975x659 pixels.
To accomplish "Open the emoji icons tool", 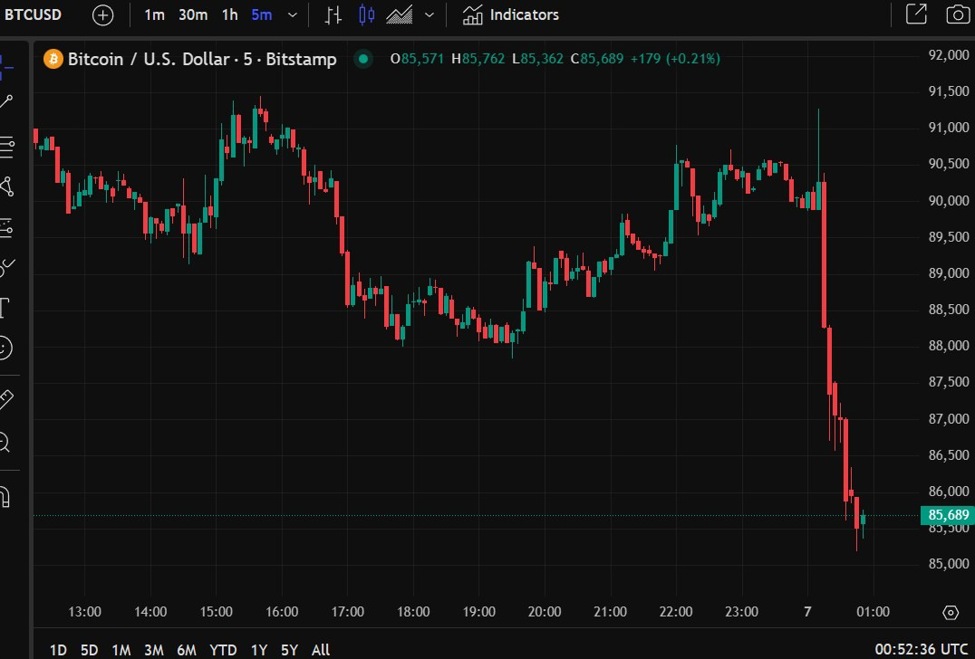I will coord(5,348).
